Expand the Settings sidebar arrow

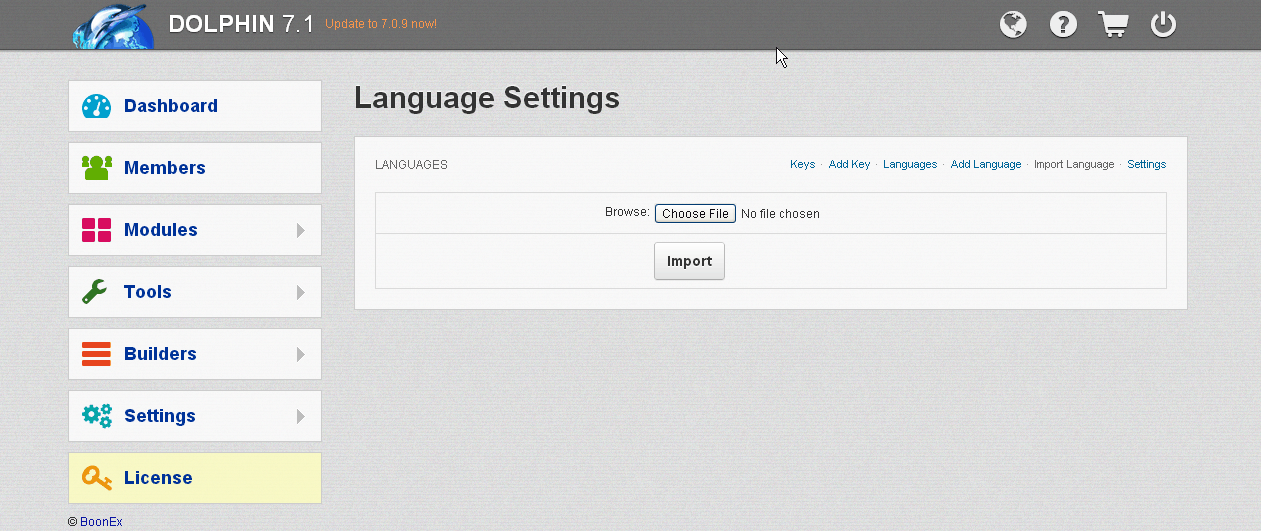(x=301, y=417)
